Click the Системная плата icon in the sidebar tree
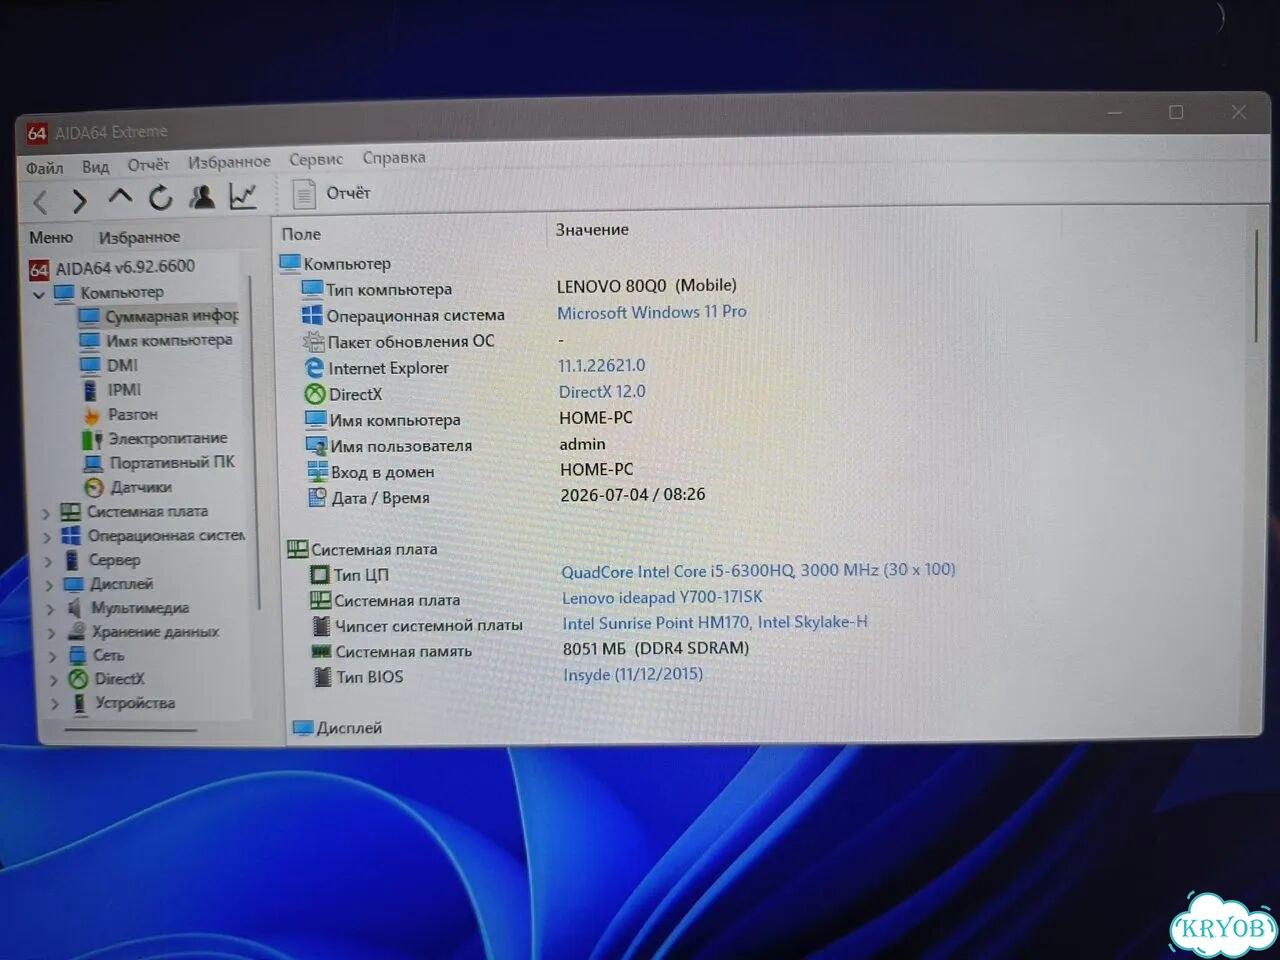 pyautogui.click(x=71, y=512)
